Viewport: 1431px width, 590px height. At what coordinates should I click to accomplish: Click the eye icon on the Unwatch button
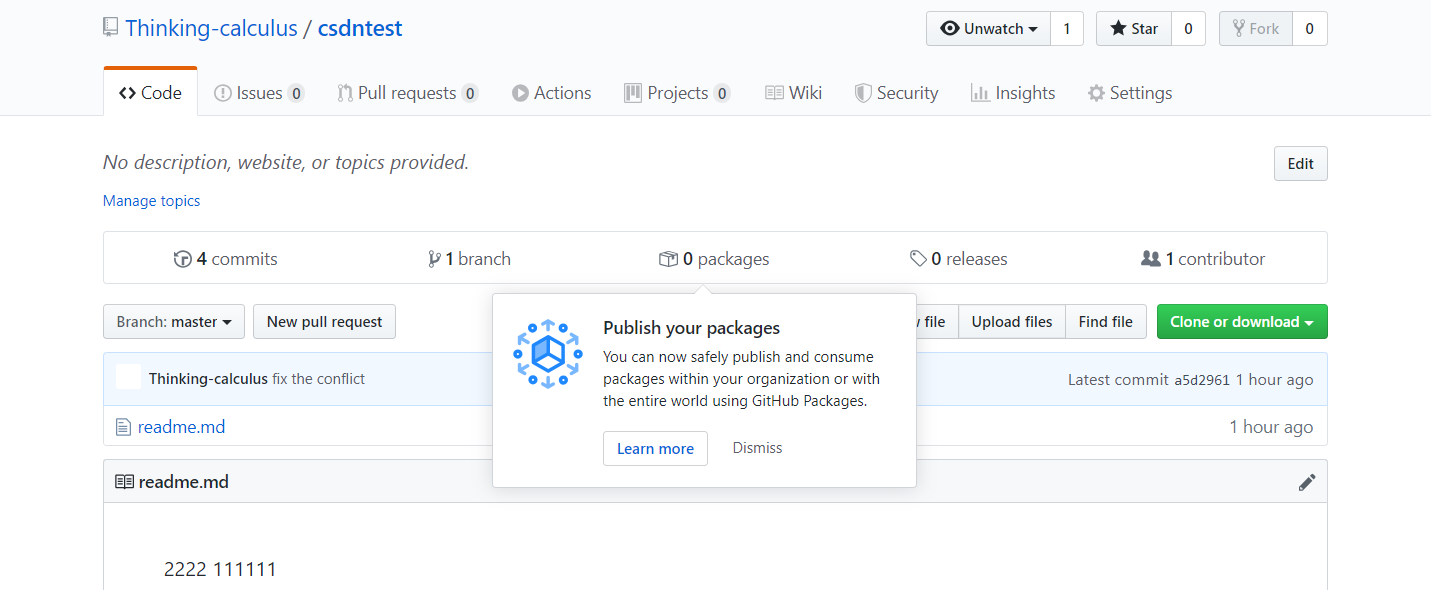(x=950, y=29)
